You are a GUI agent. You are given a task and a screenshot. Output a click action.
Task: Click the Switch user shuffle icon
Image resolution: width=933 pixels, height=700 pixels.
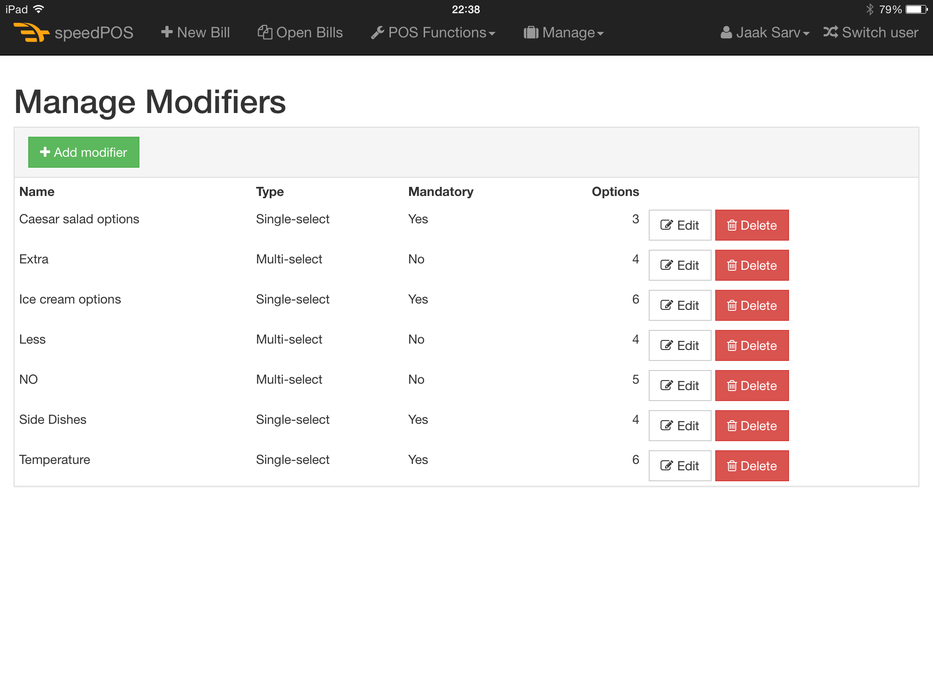tap(831, 33)
